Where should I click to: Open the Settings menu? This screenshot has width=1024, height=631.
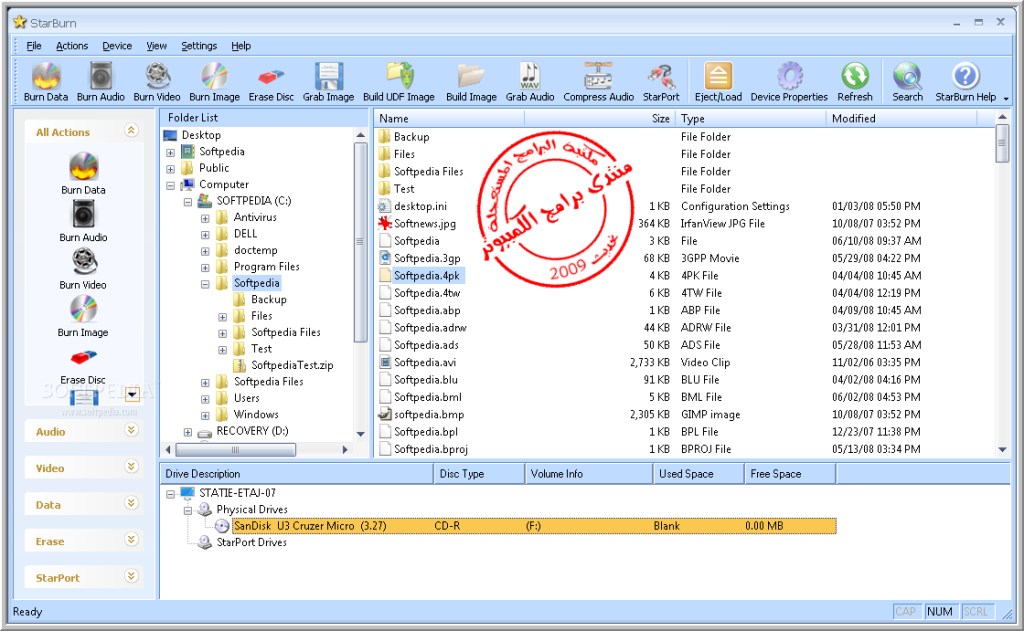(x=199, y=46)
